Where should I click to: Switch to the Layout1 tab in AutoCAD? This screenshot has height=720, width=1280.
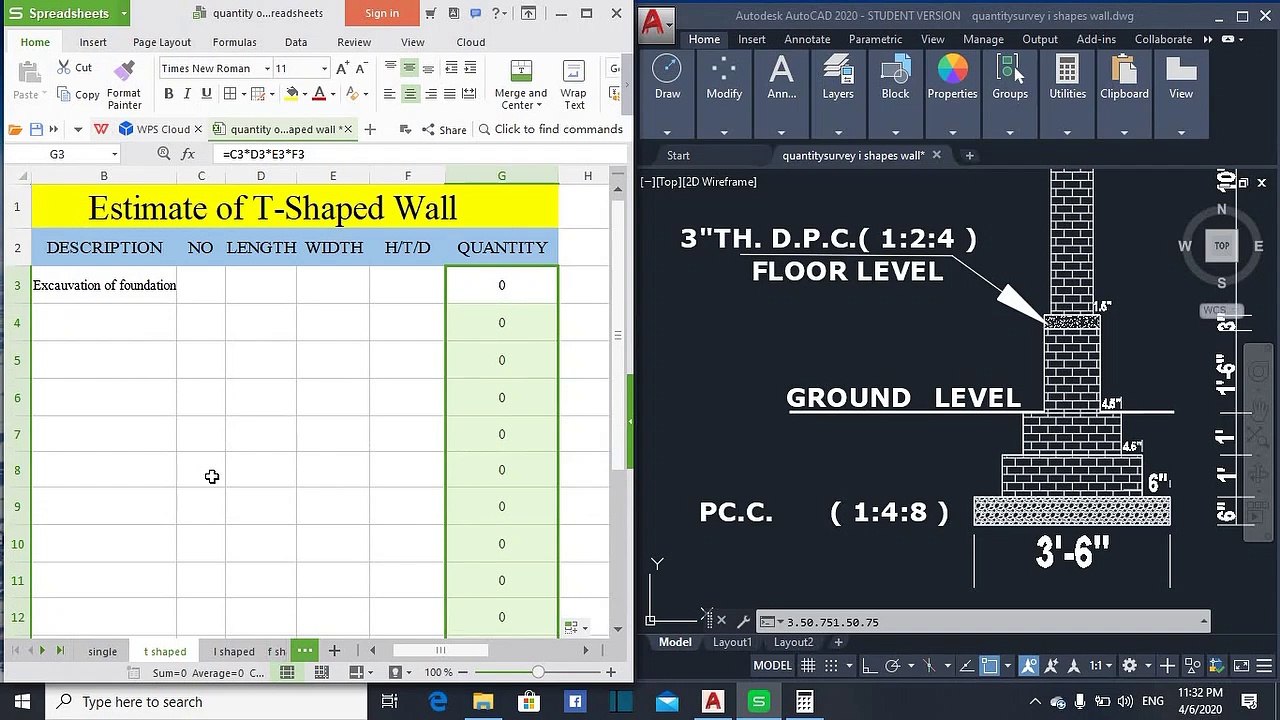pyautogui.click(x=732, y=642)
